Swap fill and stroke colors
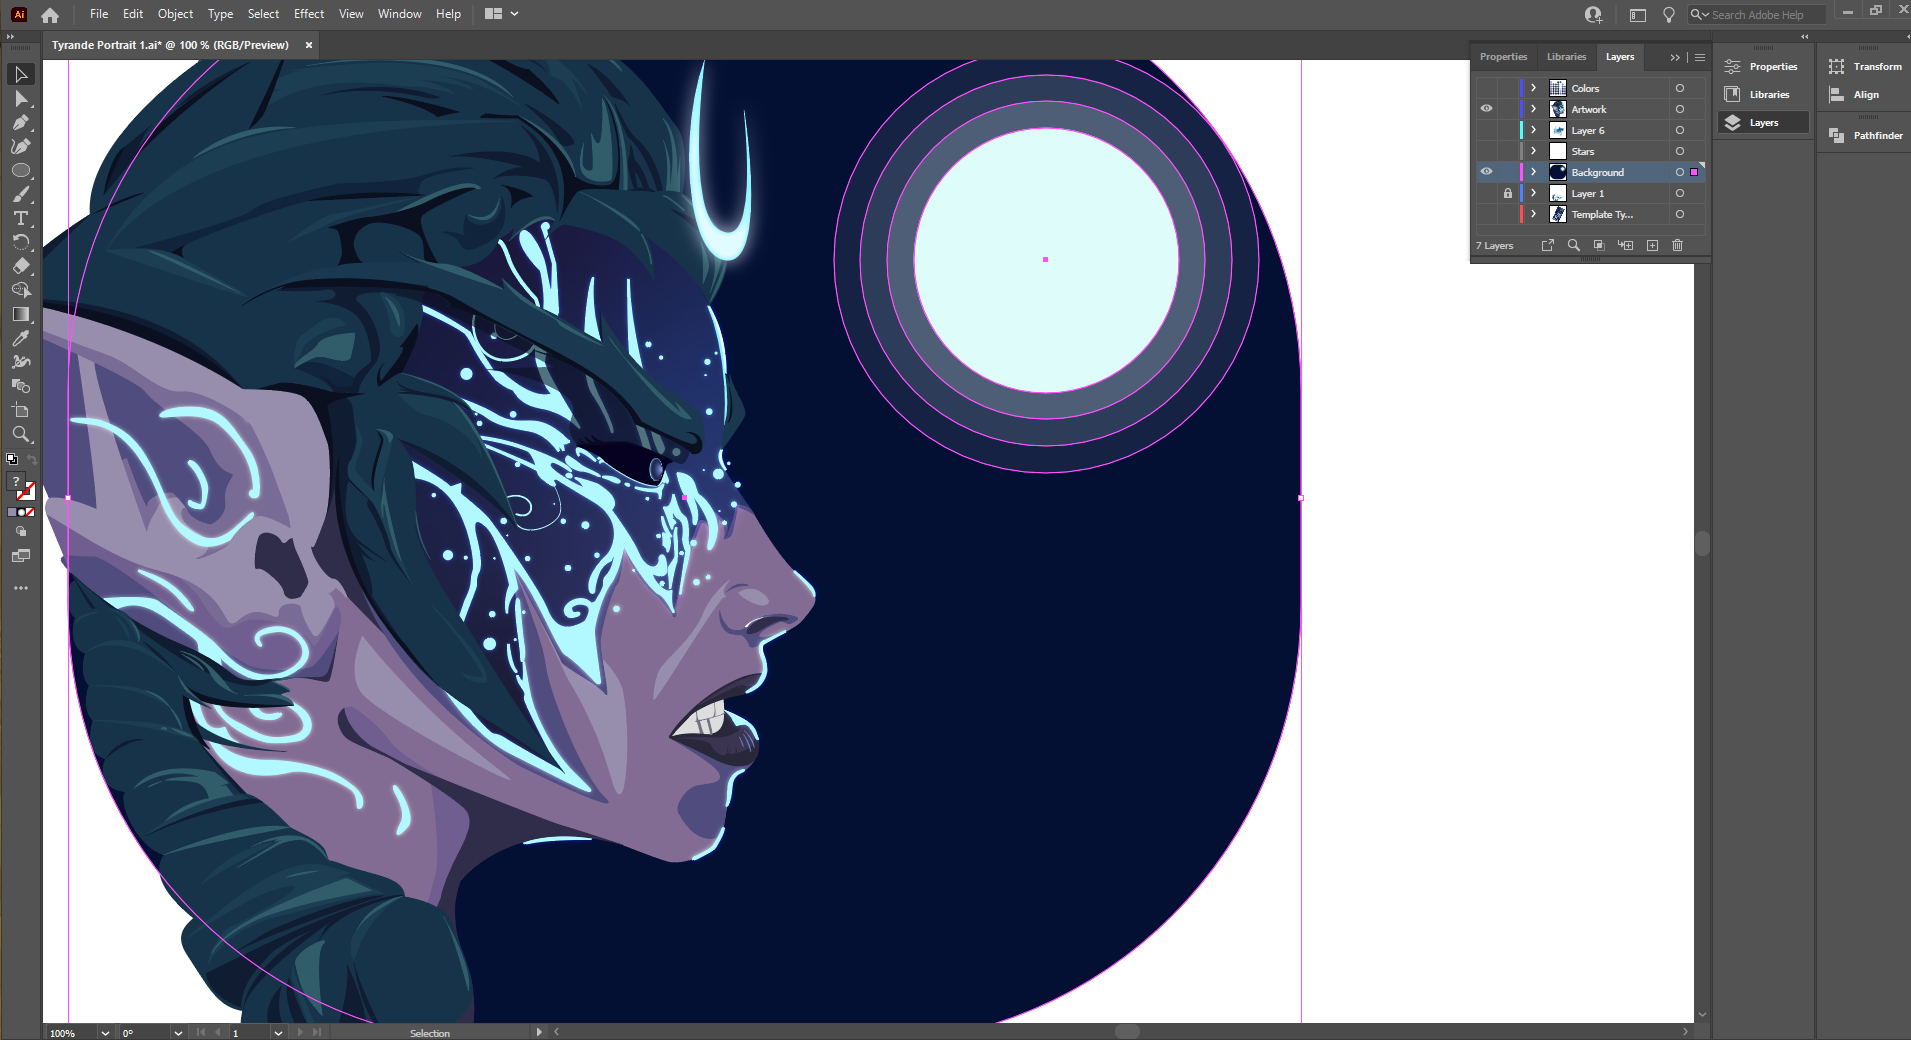 coord(31,459)
